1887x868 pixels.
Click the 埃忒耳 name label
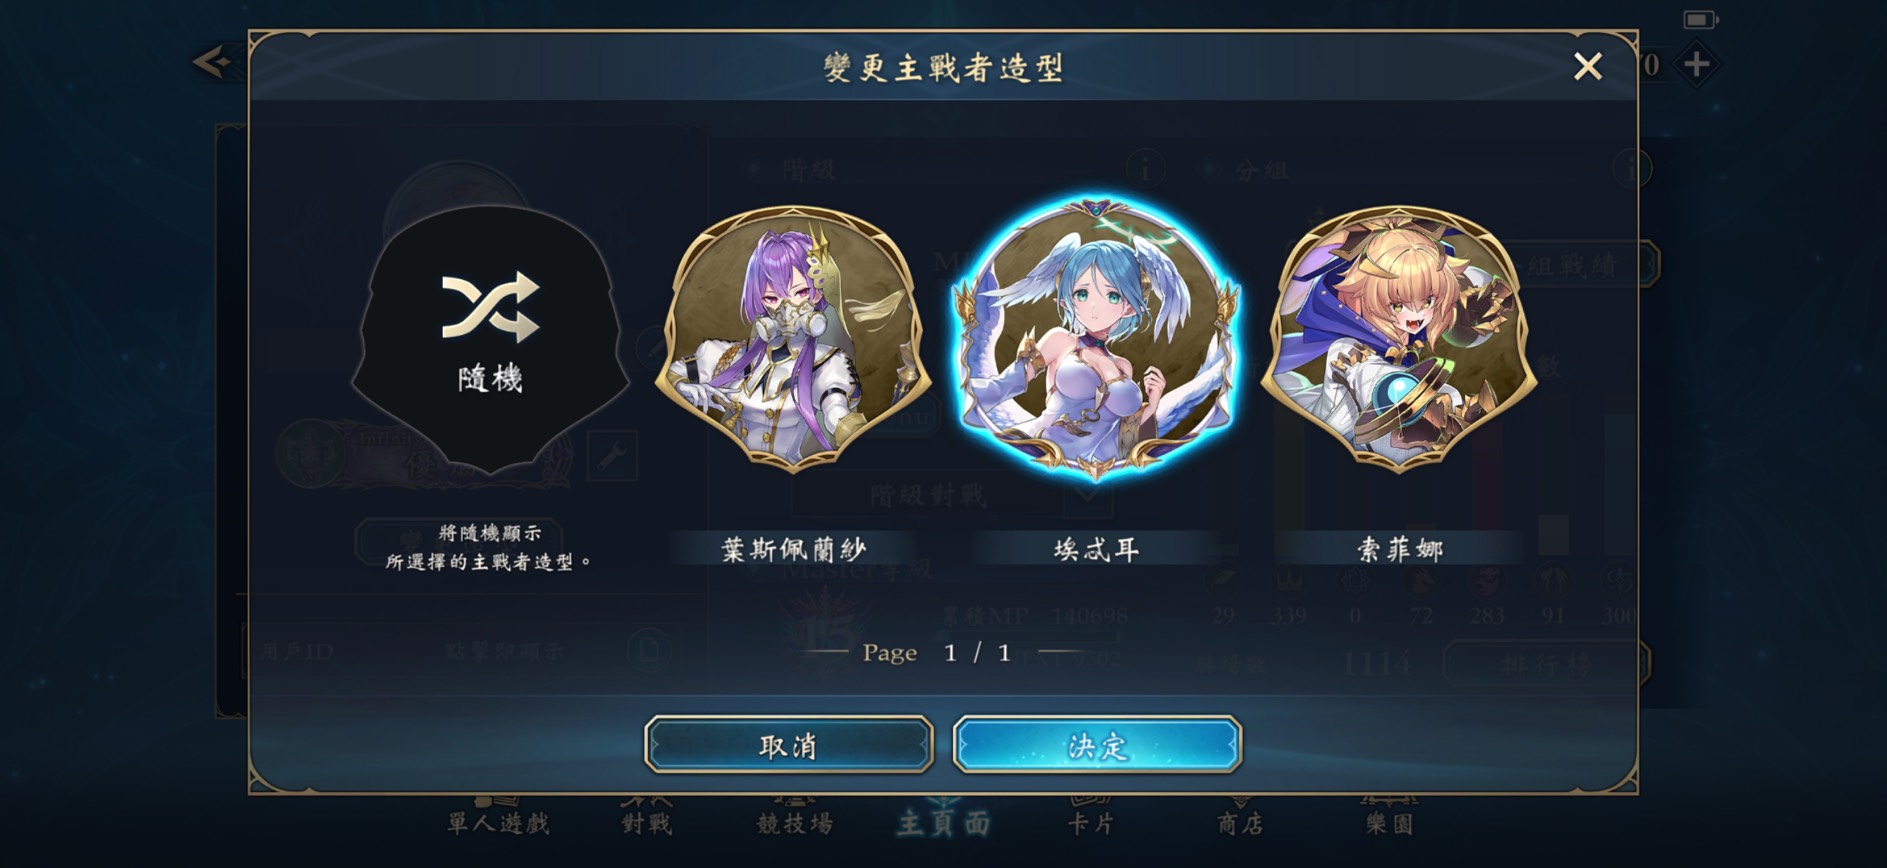[1096, 549]
